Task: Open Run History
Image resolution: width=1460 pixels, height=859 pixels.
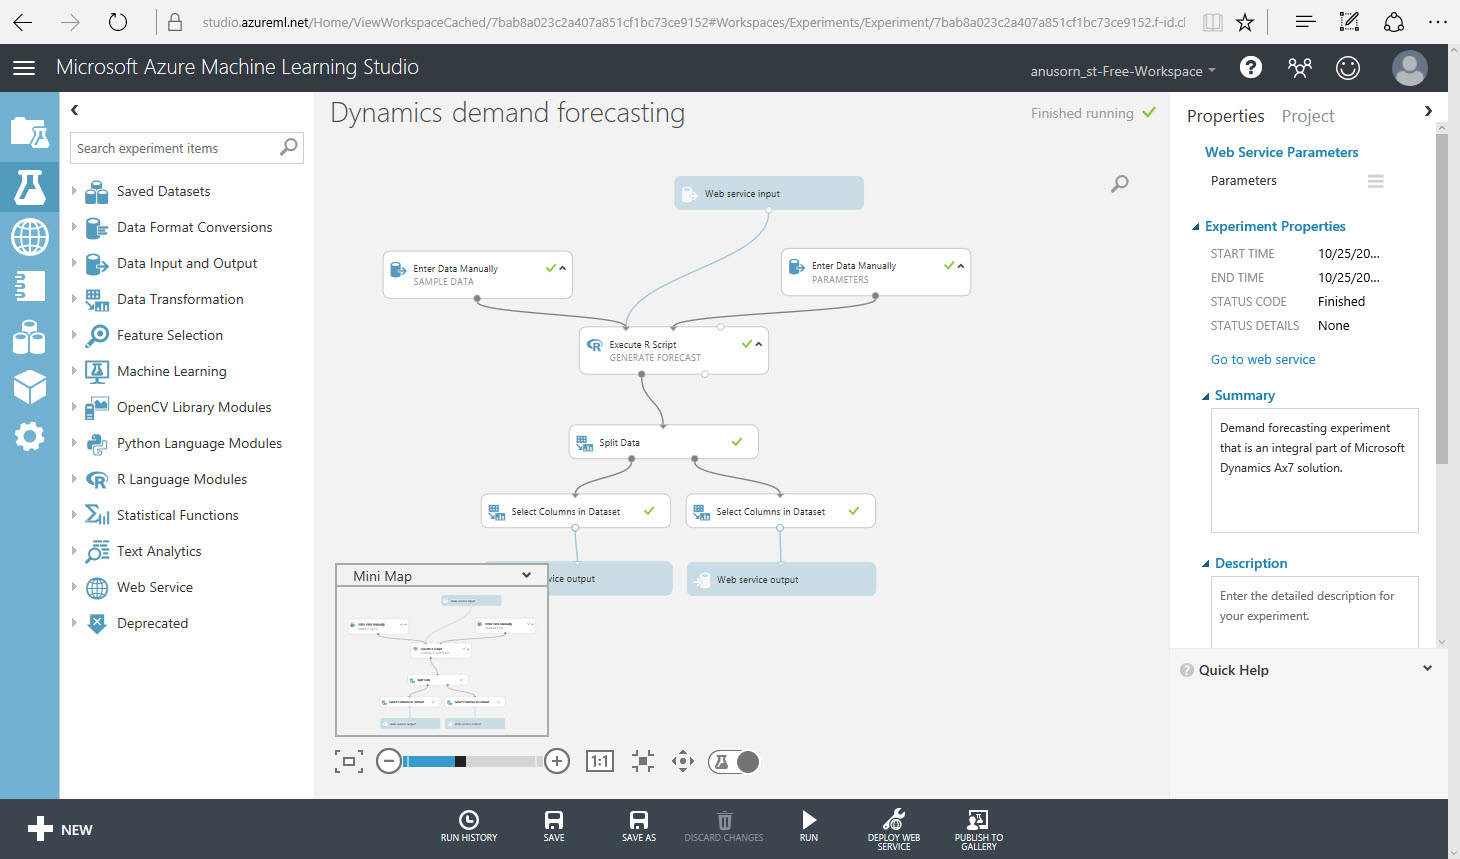Action: [469, 826]
